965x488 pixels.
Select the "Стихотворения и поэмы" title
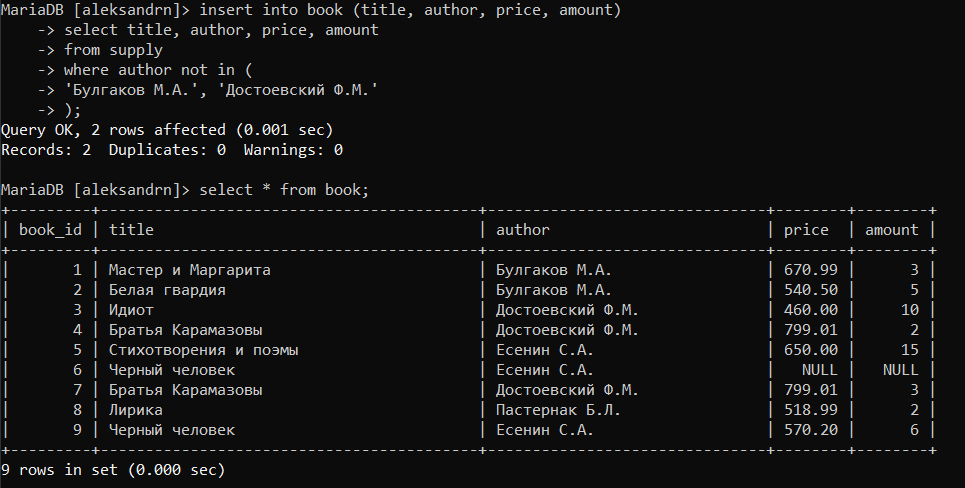[x=204, y=350]
